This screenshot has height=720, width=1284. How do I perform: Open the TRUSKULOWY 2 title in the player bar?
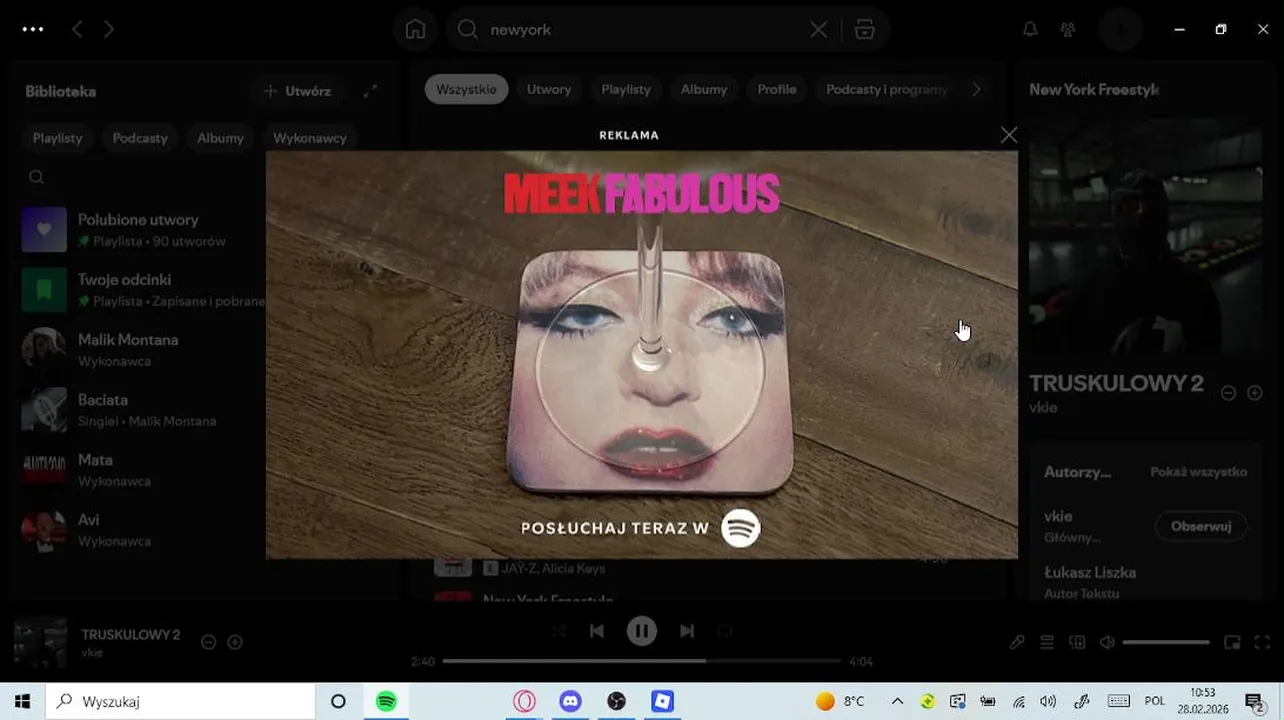coord(131,634)
